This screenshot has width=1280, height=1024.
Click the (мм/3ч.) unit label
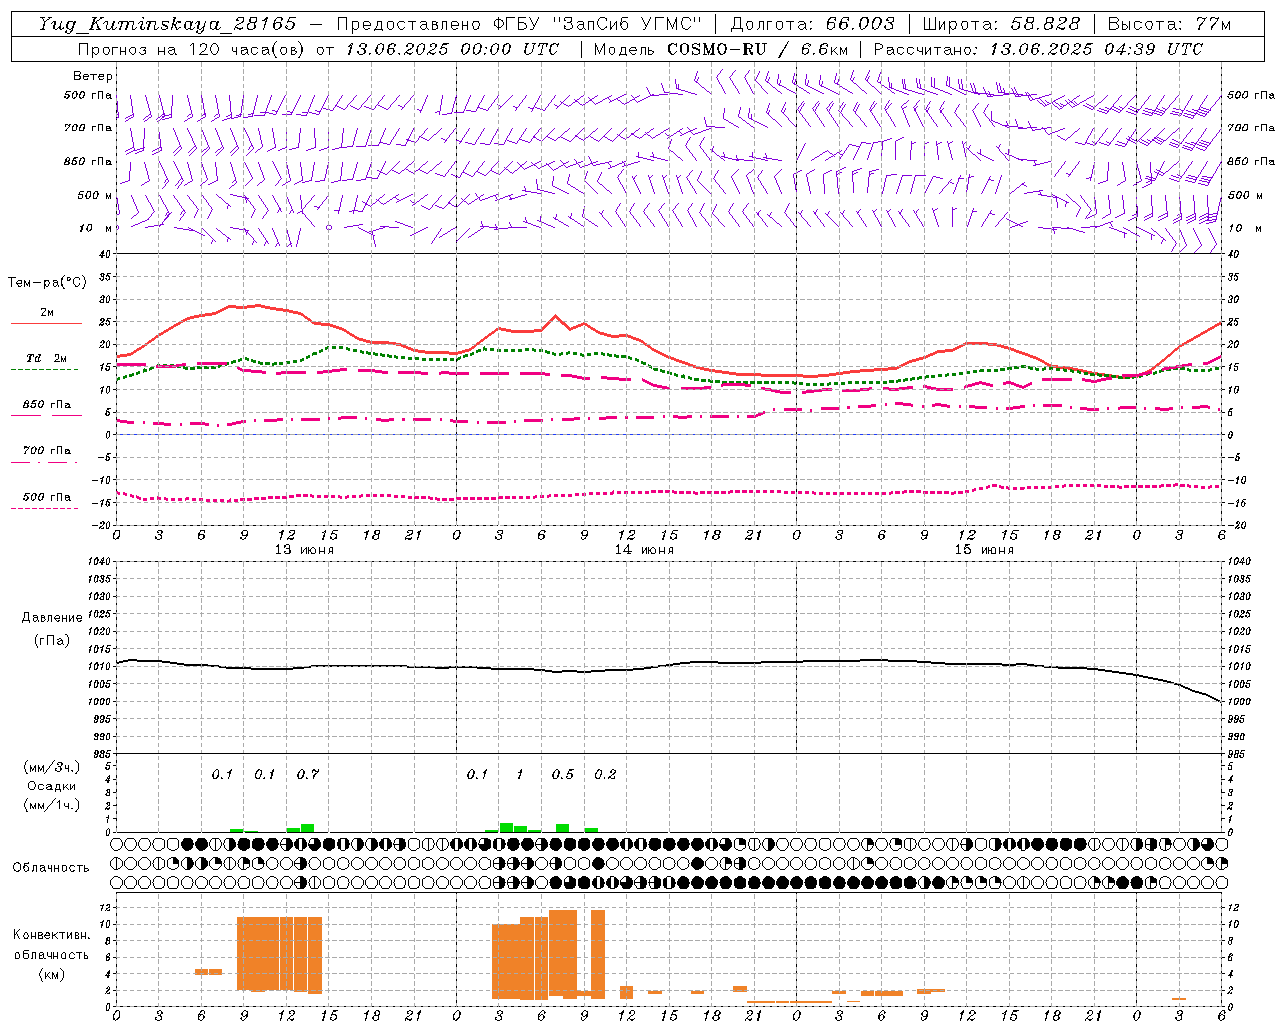[52, 767]
